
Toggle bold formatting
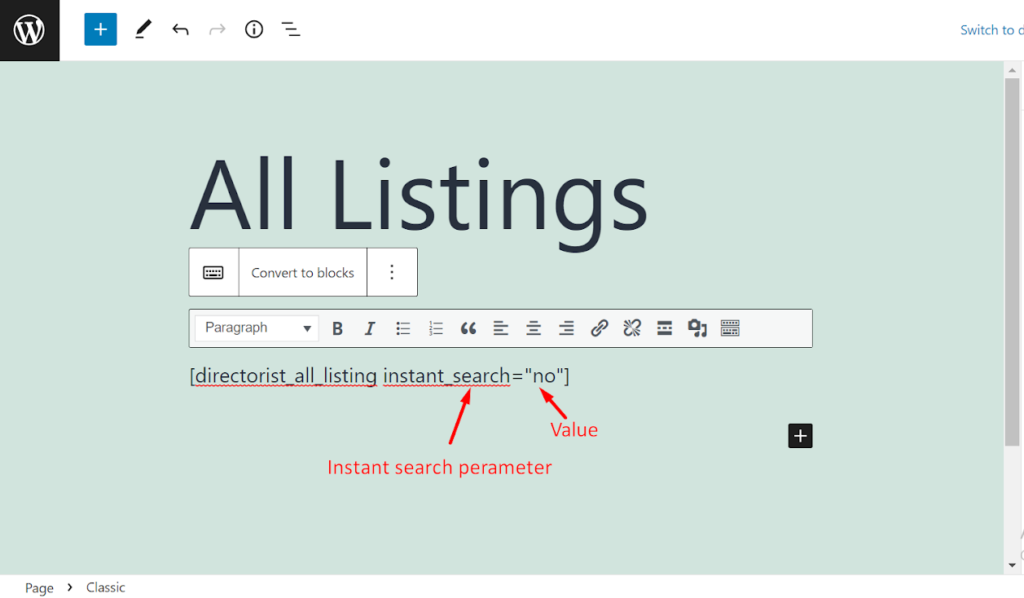click(337, 328)
